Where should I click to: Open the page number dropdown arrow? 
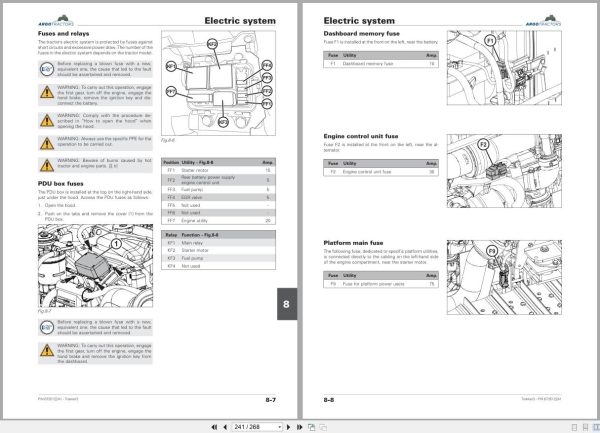[280, 427]
